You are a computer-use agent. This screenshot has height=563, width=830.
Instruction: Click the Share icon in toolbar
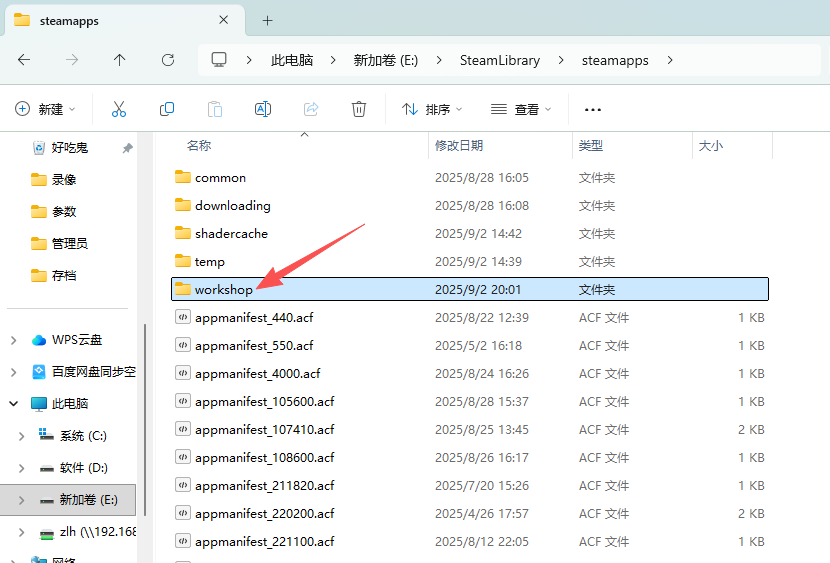(311, 109)
